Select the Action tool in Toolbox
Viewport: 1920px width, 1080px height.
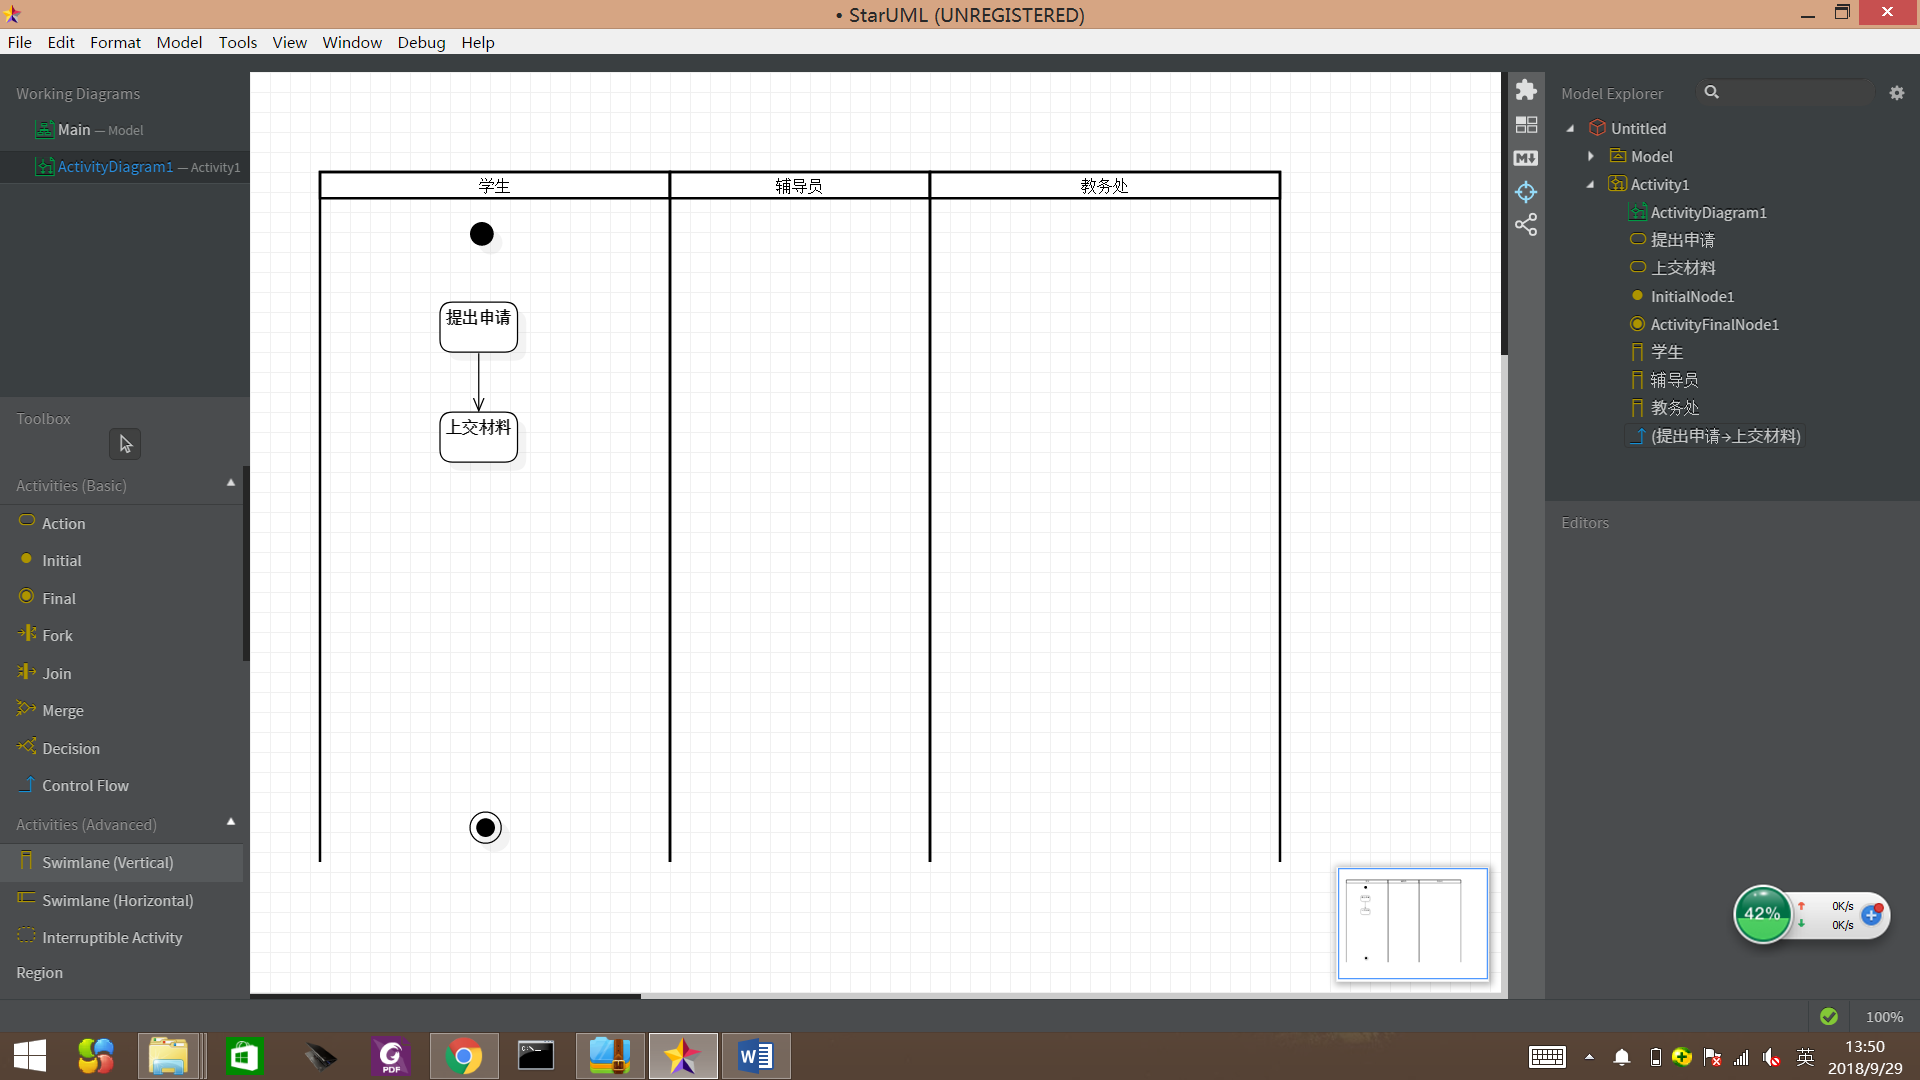click(x=63, y=523)
